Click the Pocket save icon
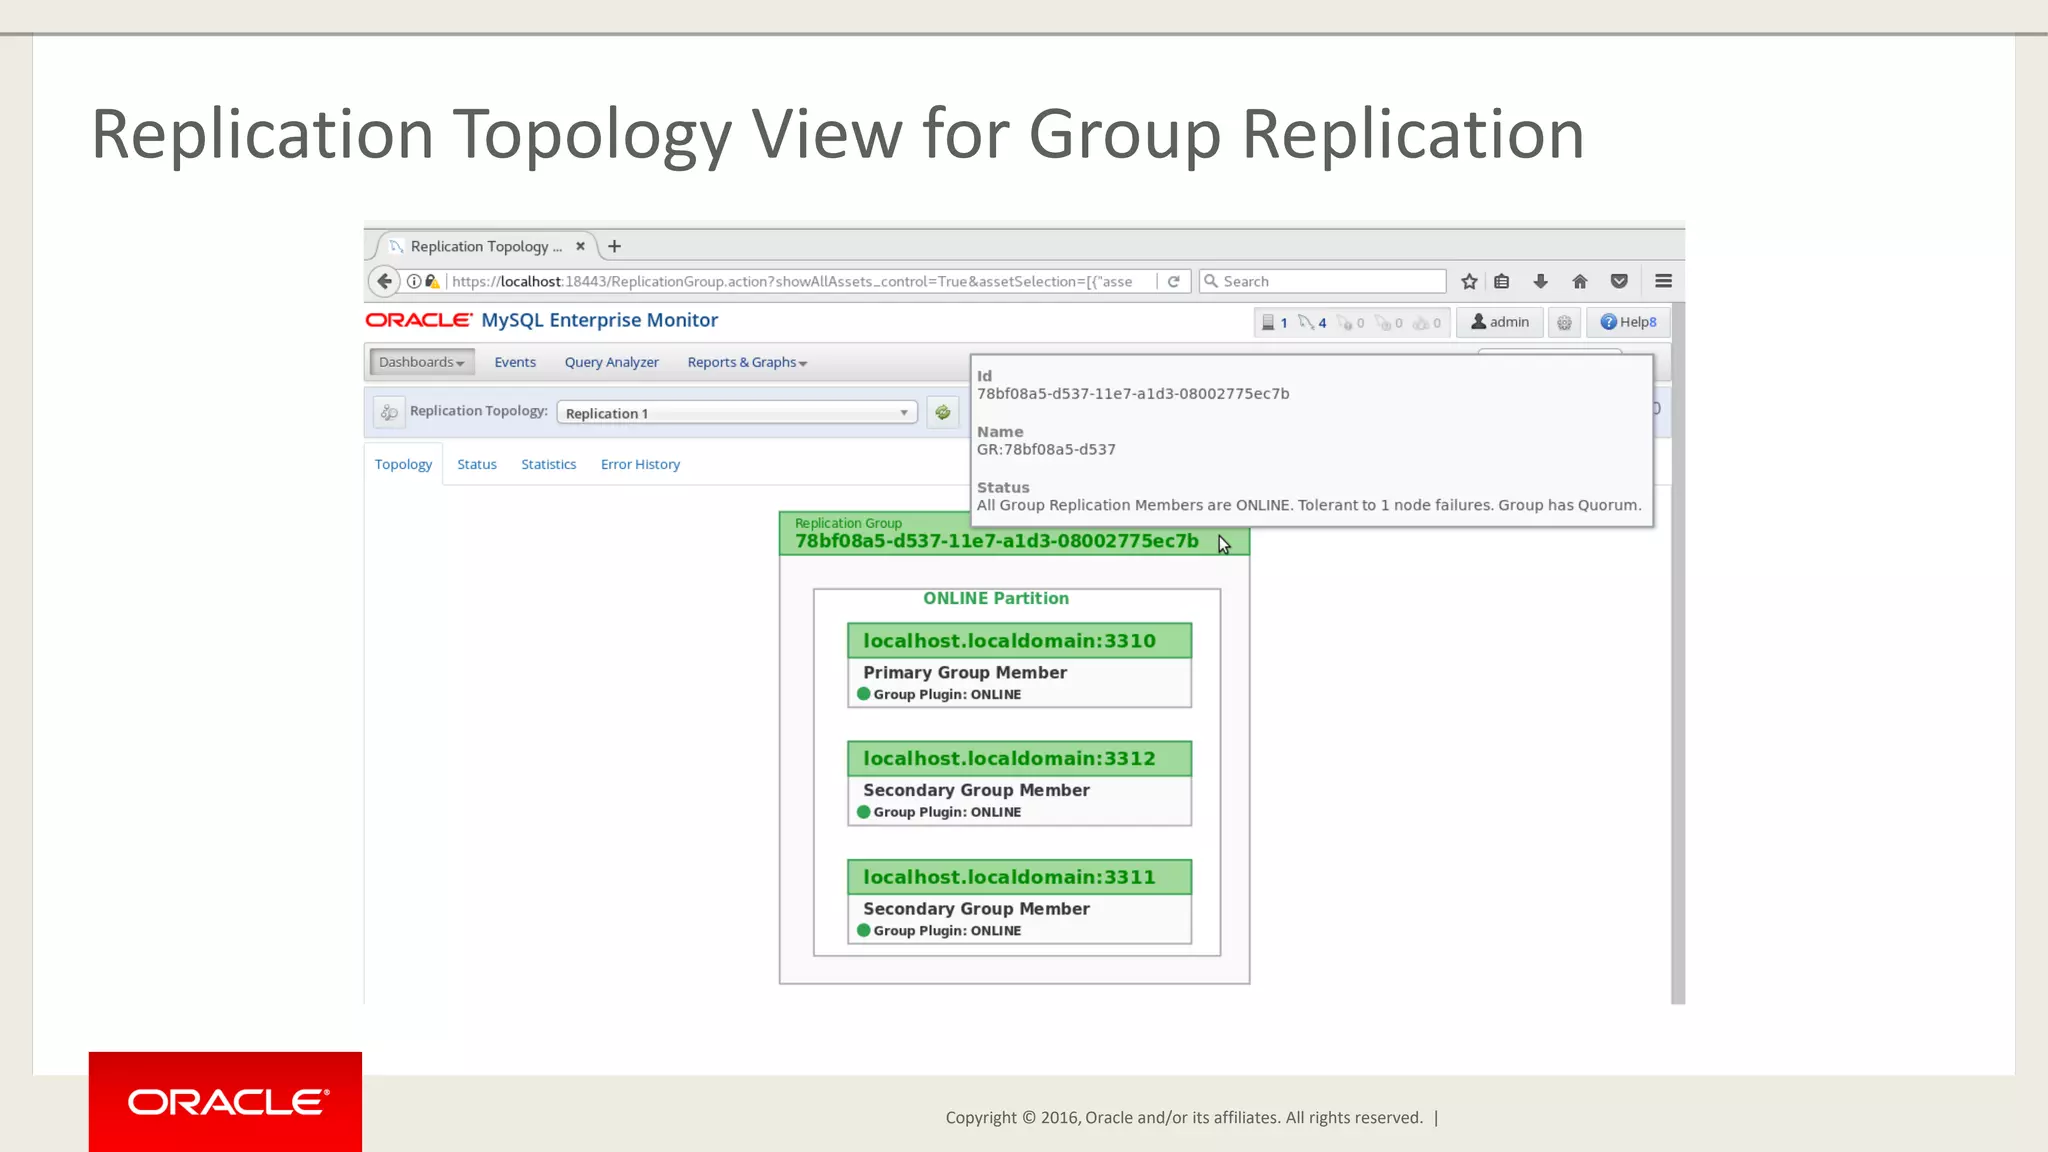Viewport: 2048px width, 1152px height. click(x=1619, y=281)
